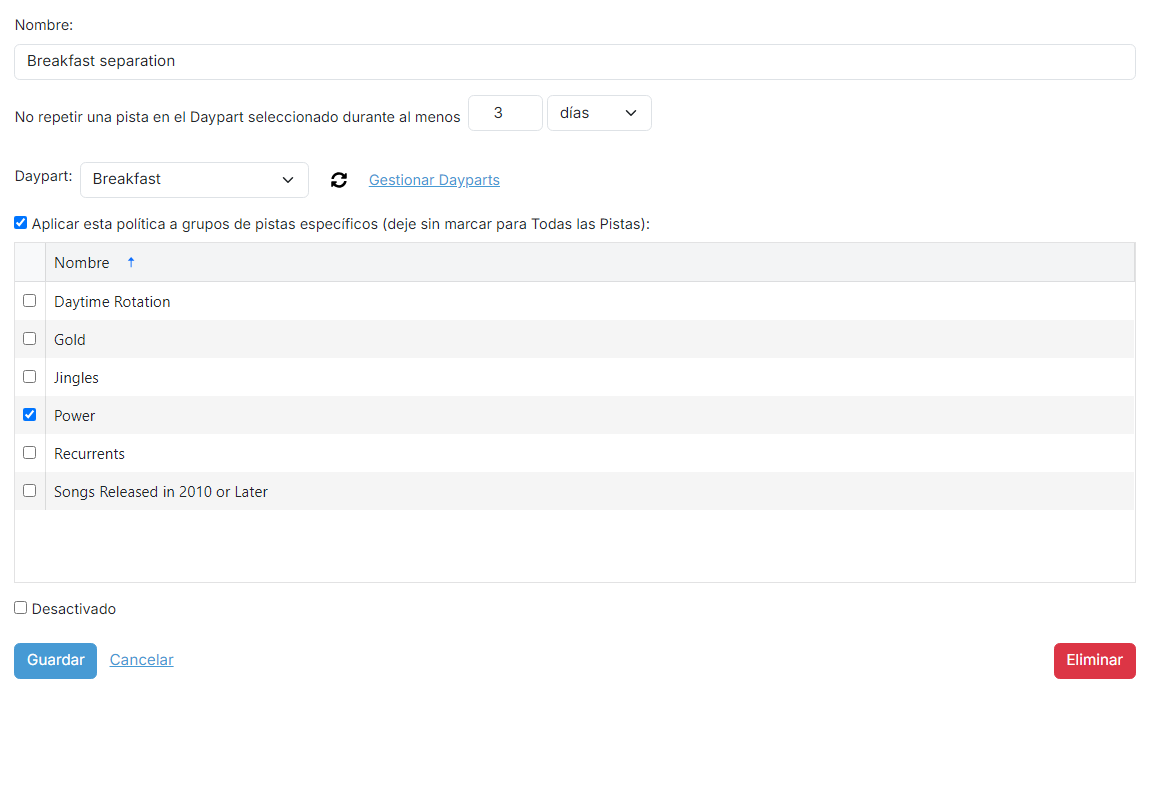Focus the Nombre text field

tap(575, 62)
